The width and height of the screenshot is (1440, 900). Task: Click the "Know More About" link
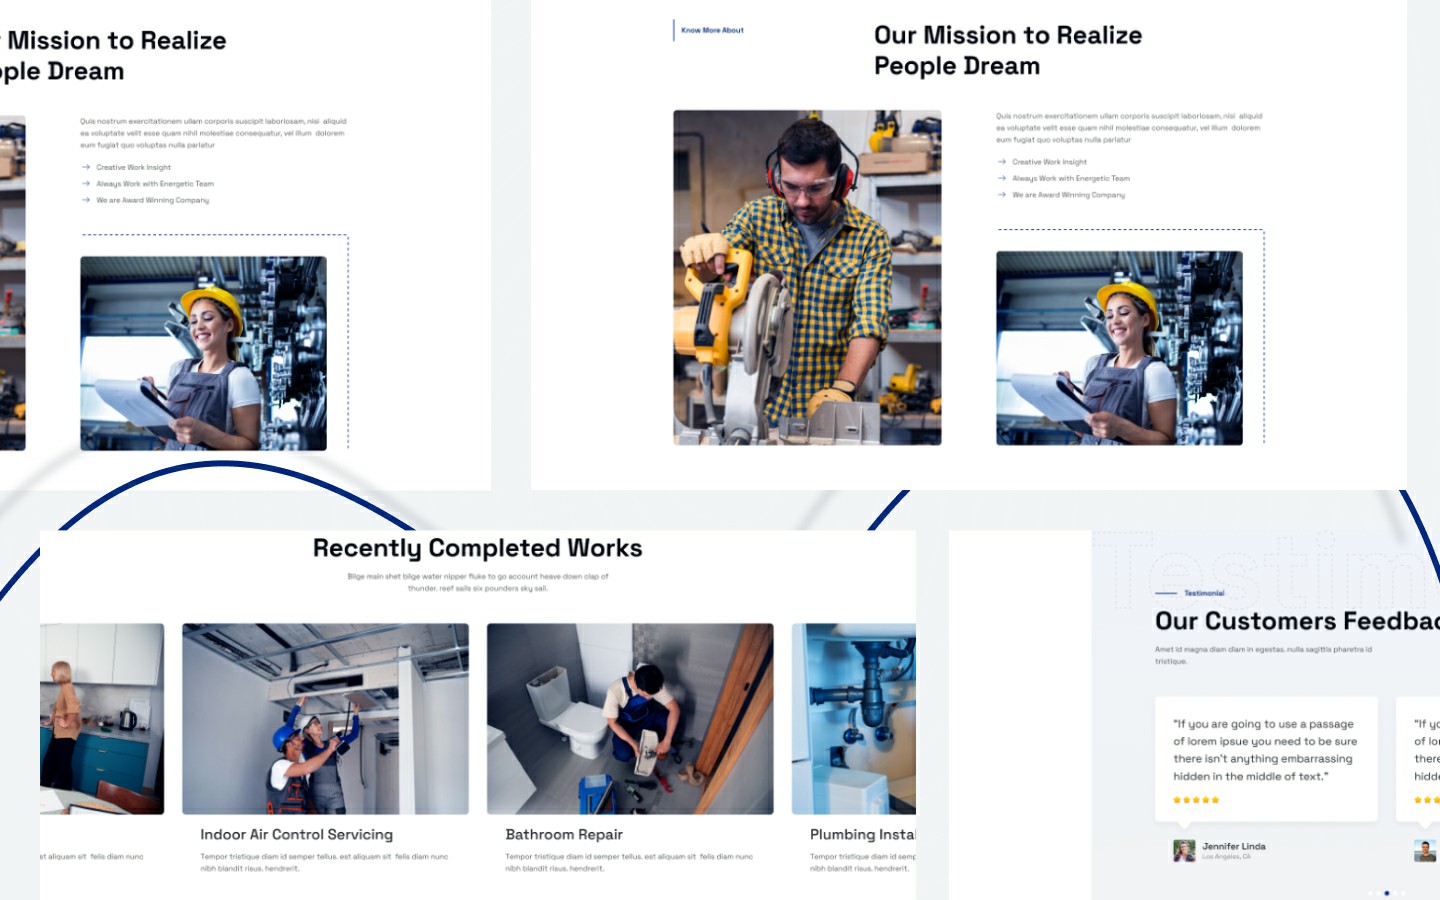pos(710,30)
